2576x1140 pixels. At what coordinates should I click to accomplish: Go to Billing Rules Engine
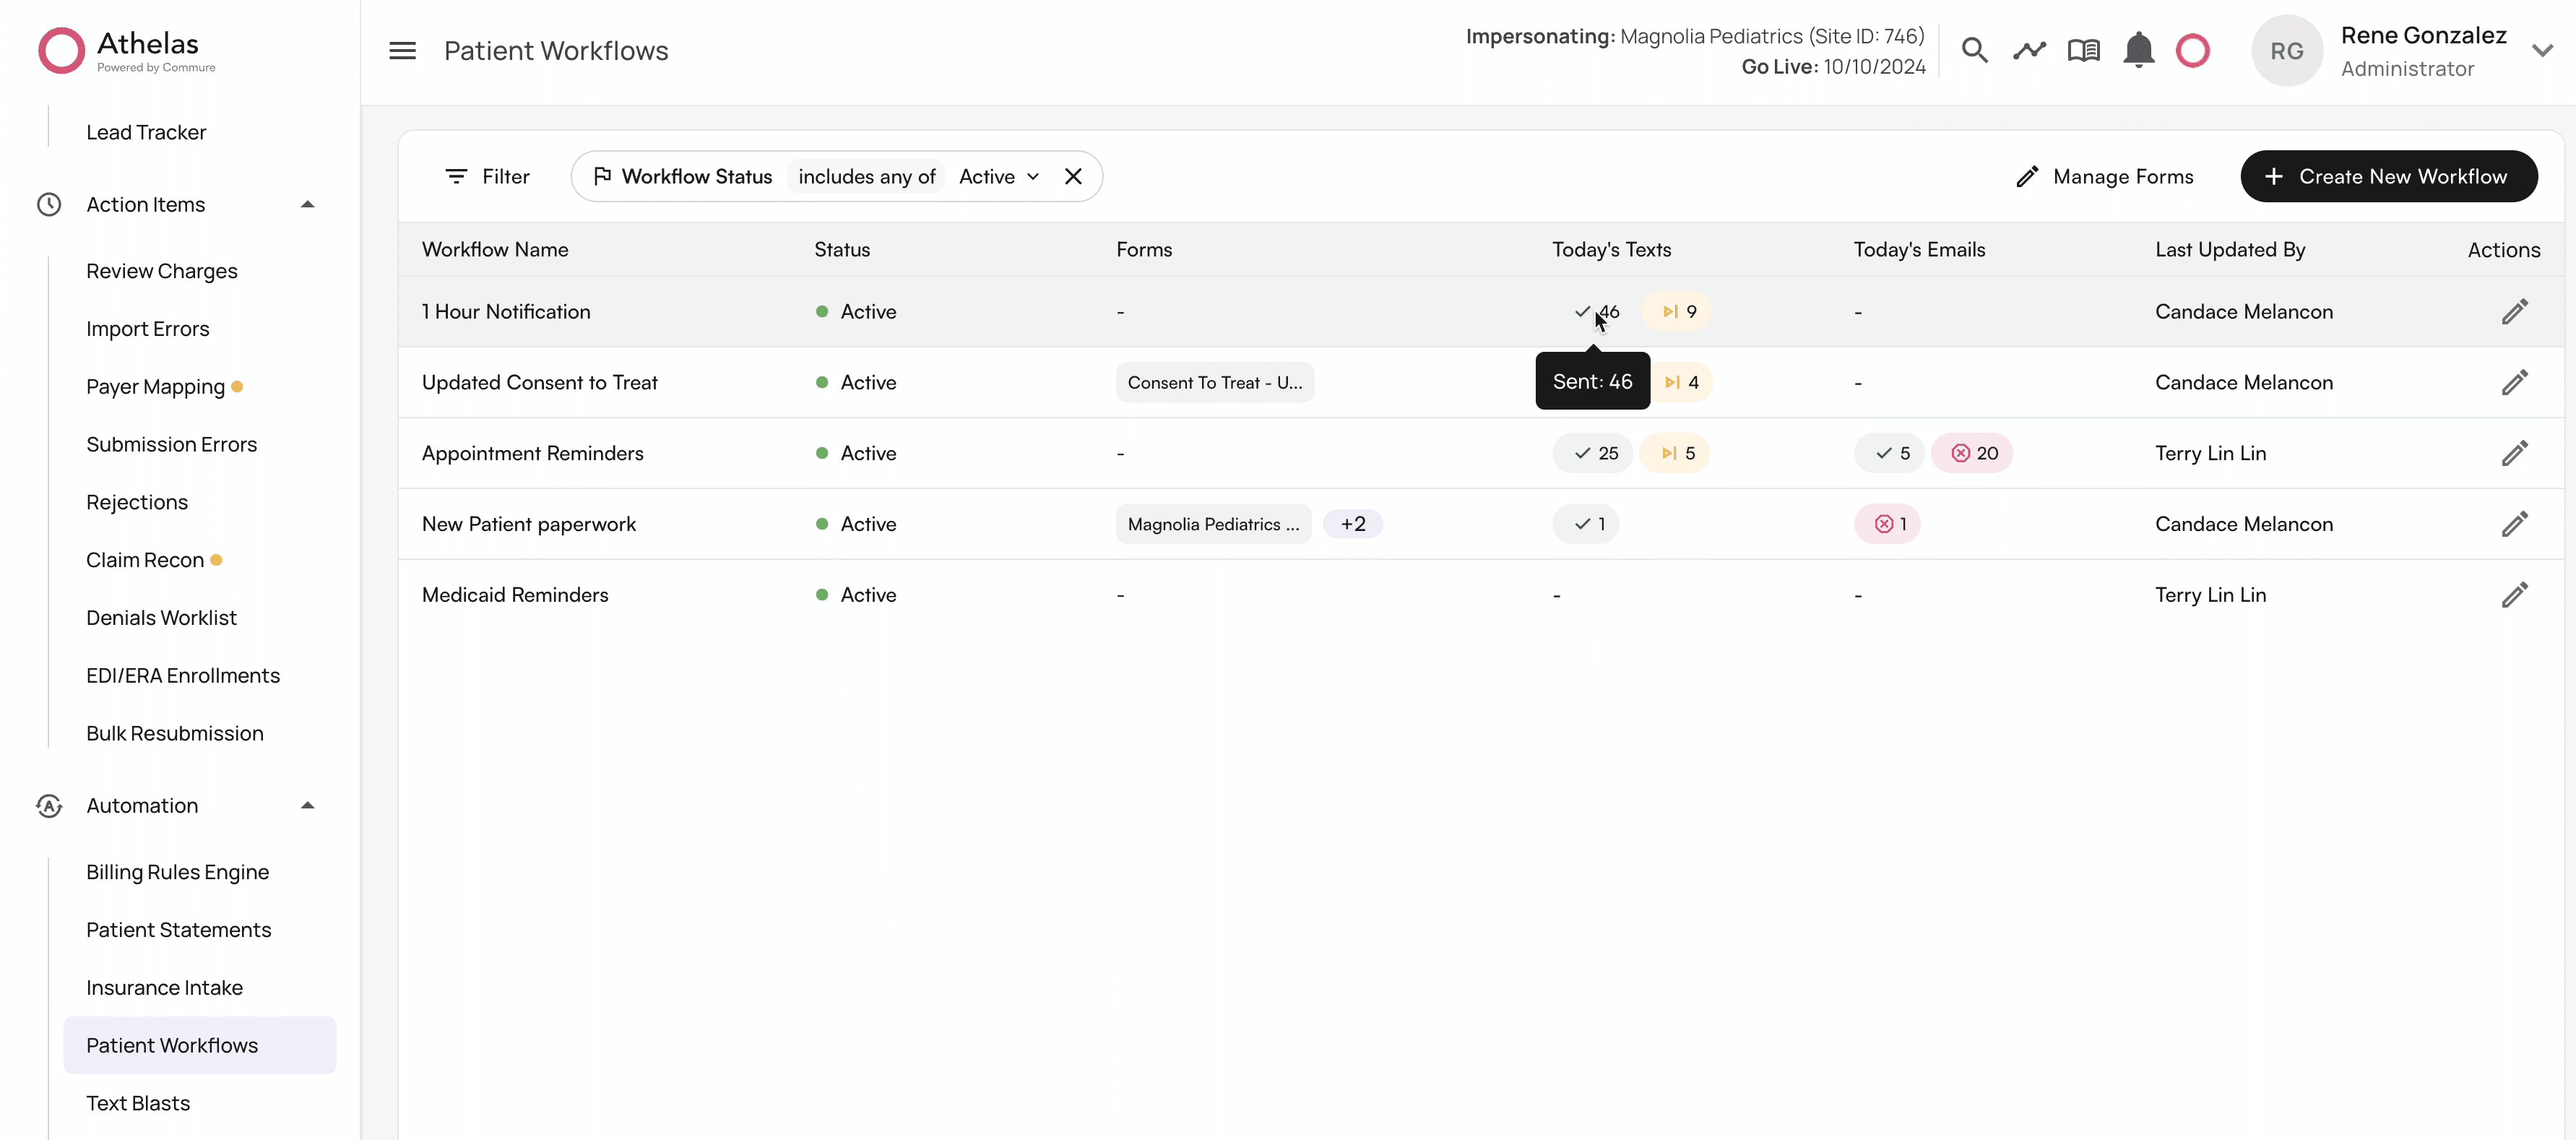[177, 872]
